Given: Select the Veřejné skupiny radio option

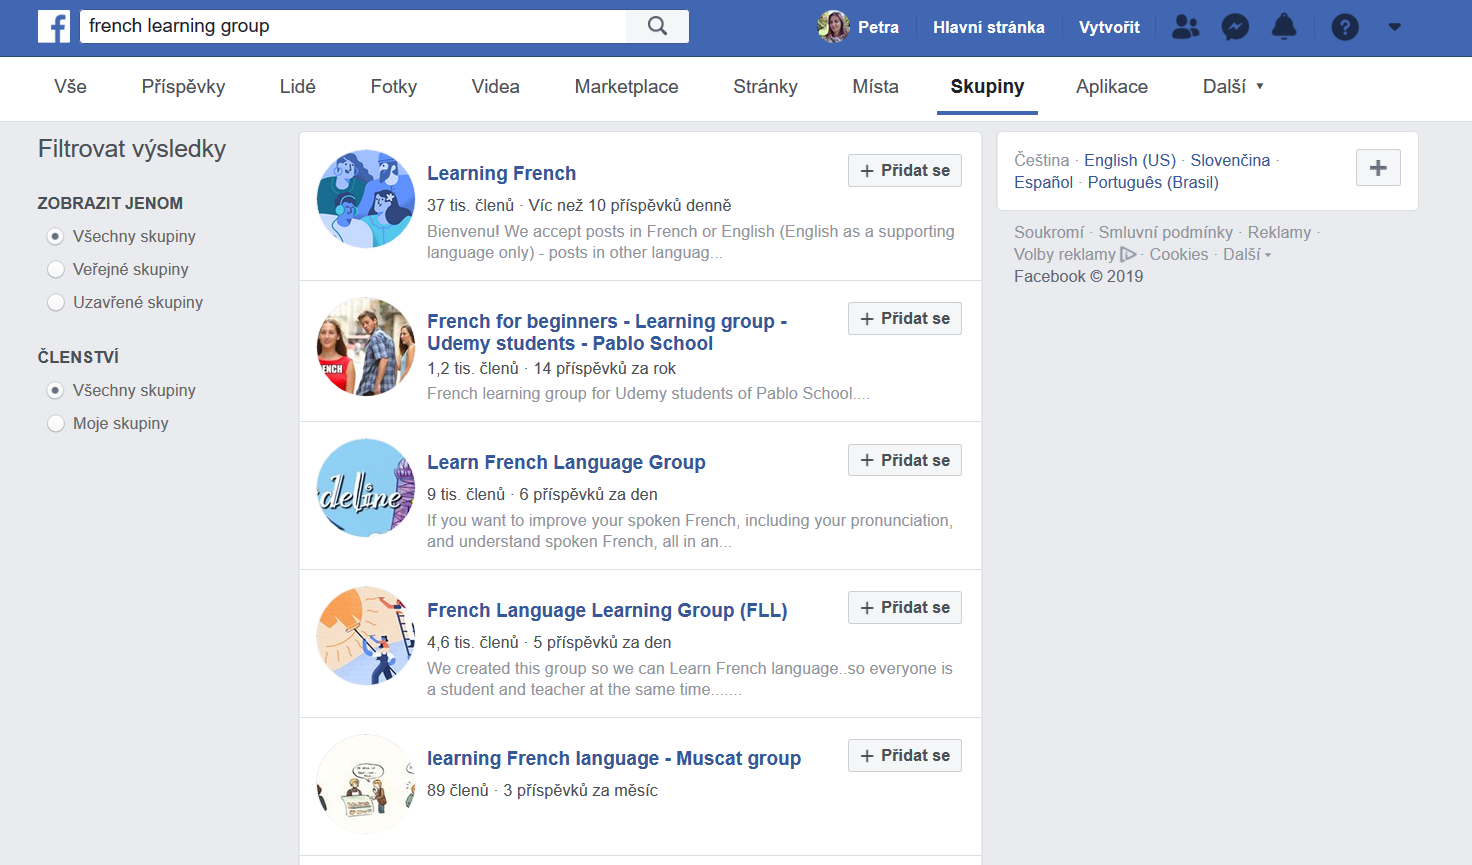Looking at the screenshot, I should 56,270.
